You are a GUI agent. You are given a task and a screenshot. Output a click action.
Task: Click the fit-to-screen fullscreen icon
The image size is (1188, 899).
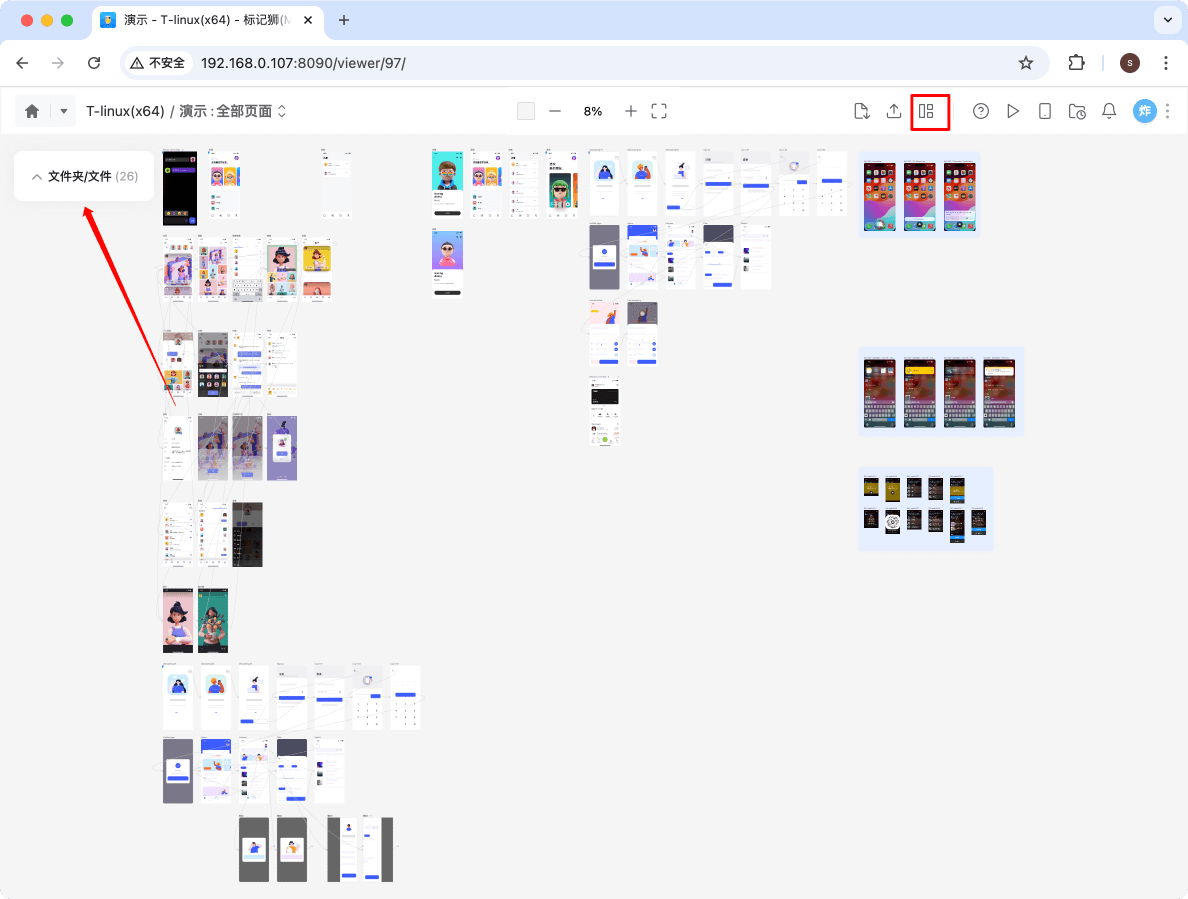(x=659, y=111)
